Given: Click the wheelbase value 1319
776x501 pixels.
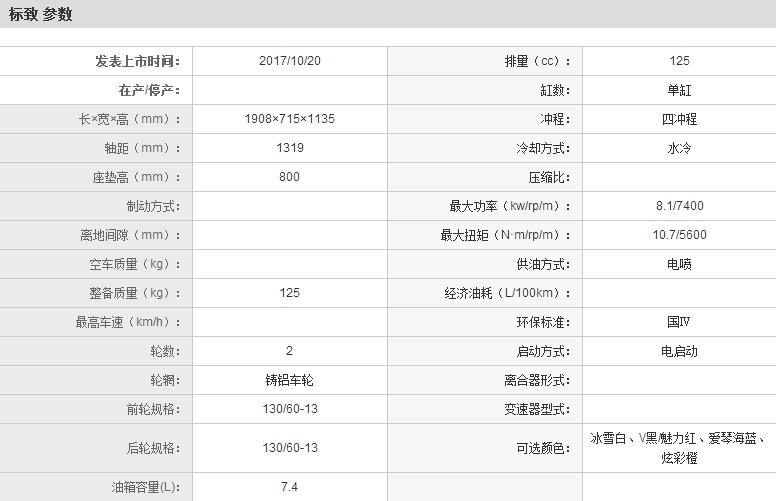Looking at the screenshot, I should coord(289,148).
